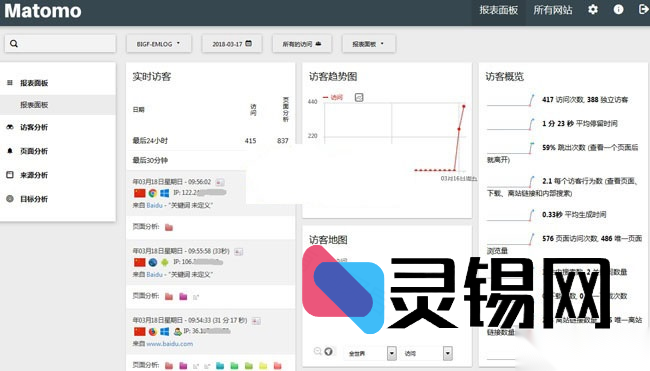This screenshot has width=650, height=371.
Task: Click the sparkline beside 417 访问次数
Action: click(x=511, y=100)
